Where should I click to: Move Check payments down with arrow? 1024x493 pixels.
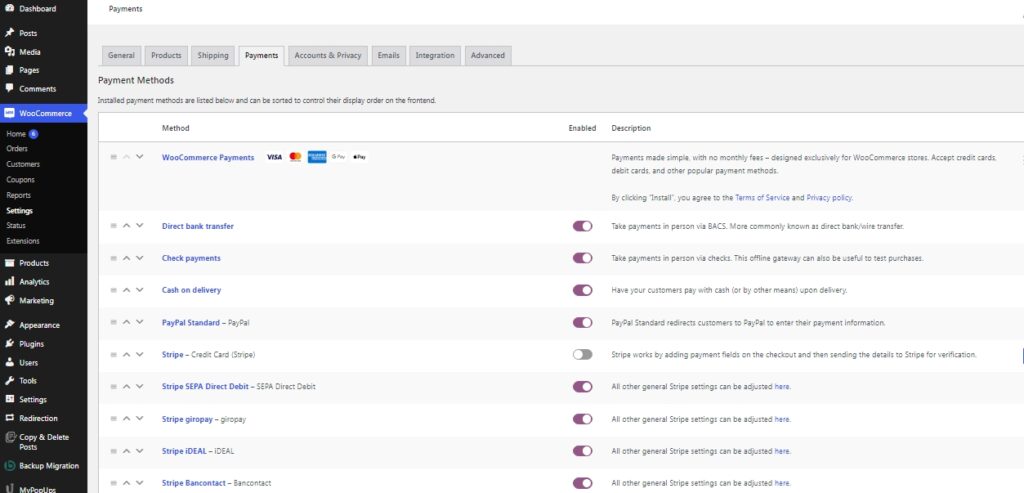tap(139, 258)
